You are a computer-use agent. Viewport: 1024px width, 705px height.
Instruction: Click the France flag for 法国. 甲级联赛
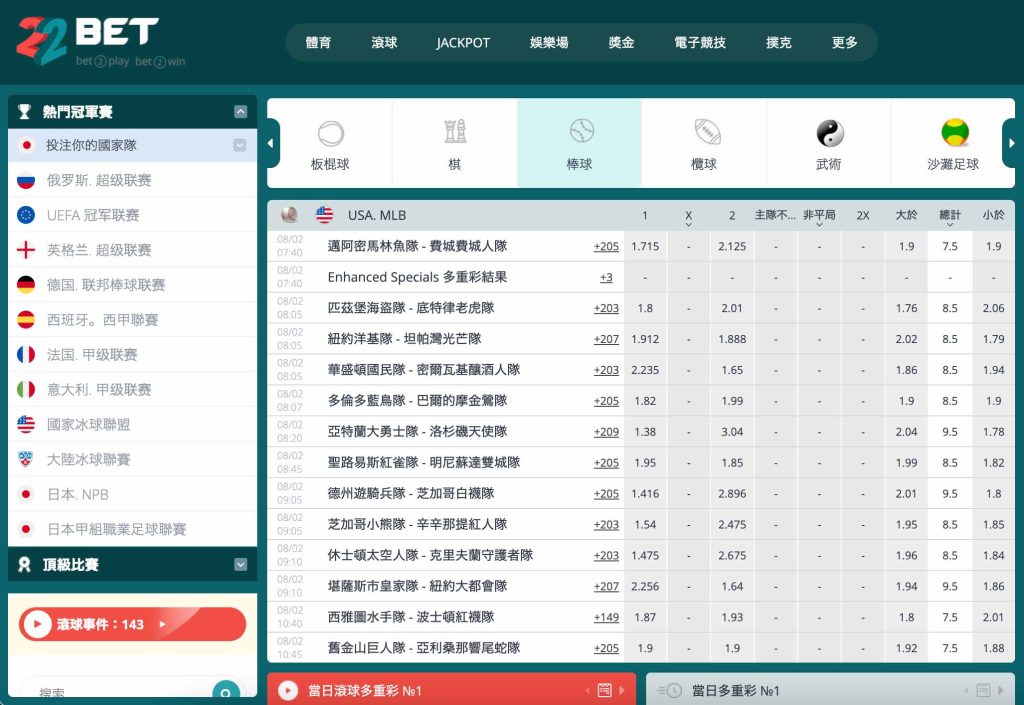click(x=26, y=354)
